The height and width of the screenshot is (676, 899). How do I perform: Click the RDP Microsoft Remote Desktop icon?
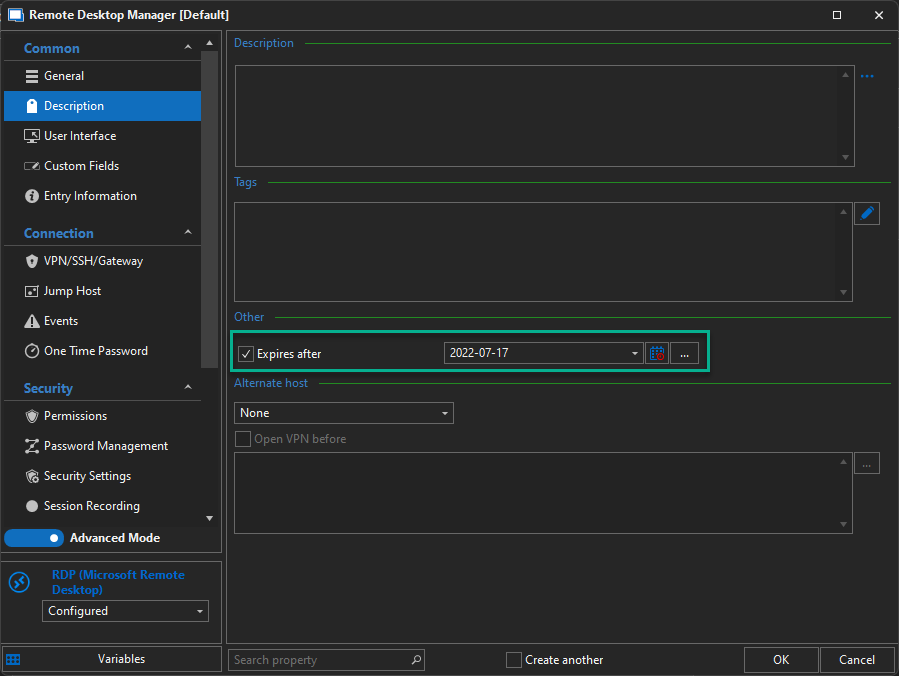coord(21,583)
